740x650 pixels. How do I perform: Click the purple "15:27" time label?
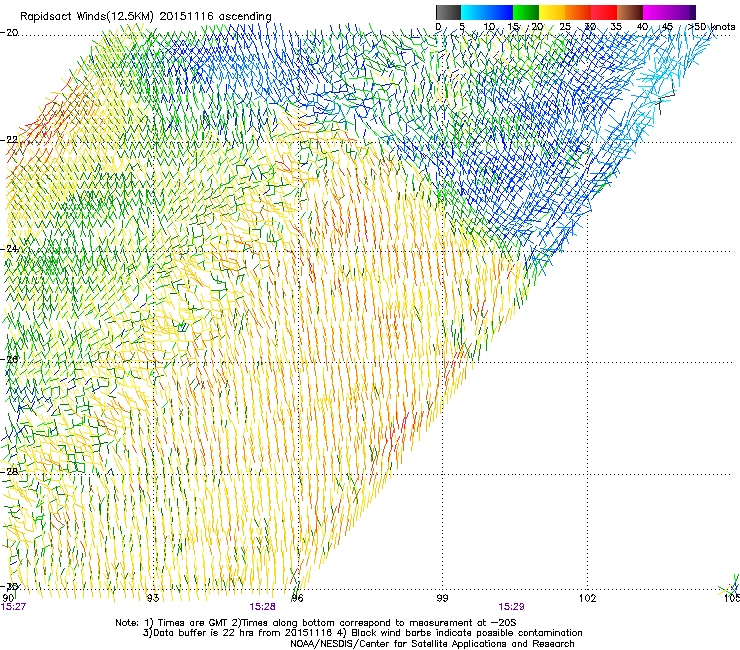click(13, 607)
